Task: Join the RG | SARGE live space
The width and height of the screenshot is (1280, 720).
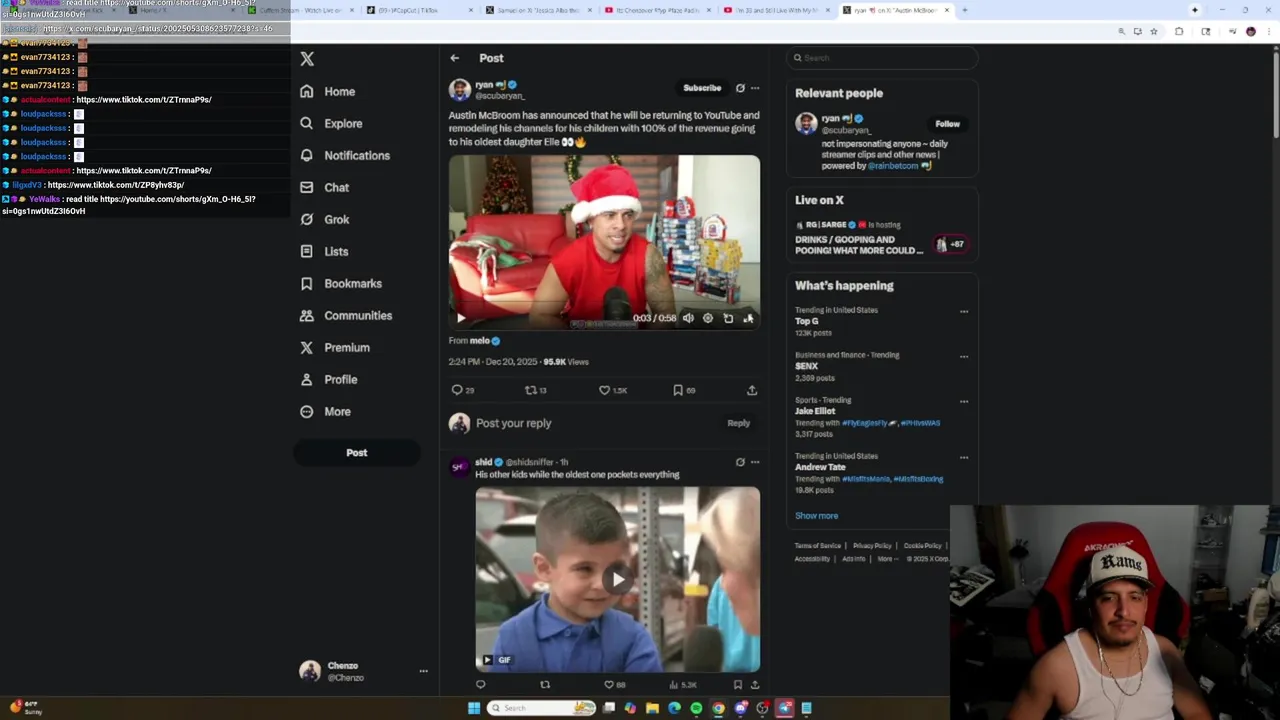Action: pyautogui.click(x=880, y=238)
